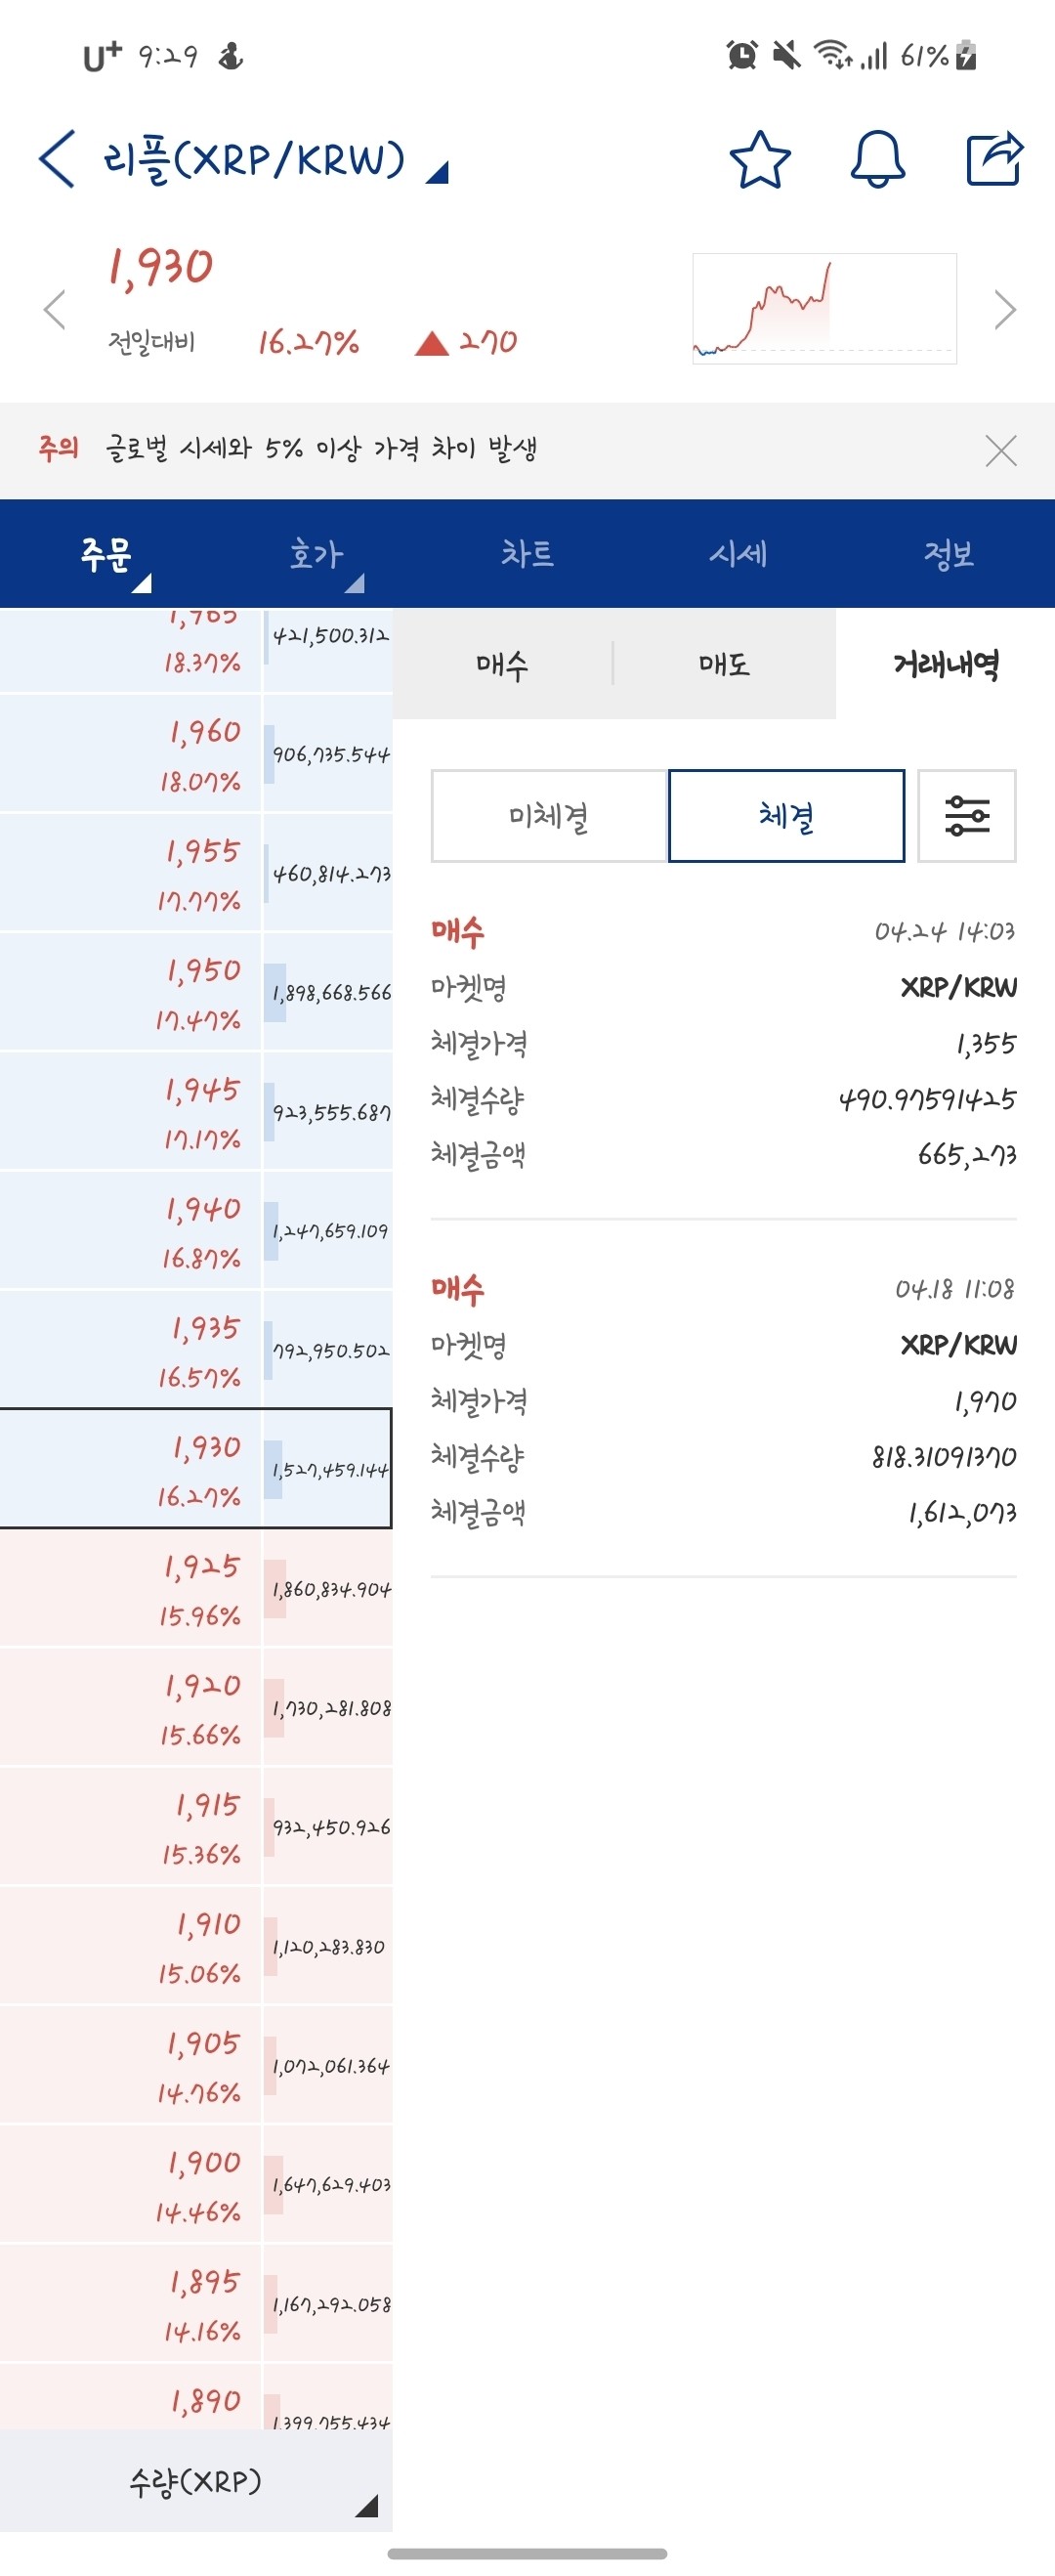
Task: Switch to 미체결 unfilled orders view
Action: point(548,816)
